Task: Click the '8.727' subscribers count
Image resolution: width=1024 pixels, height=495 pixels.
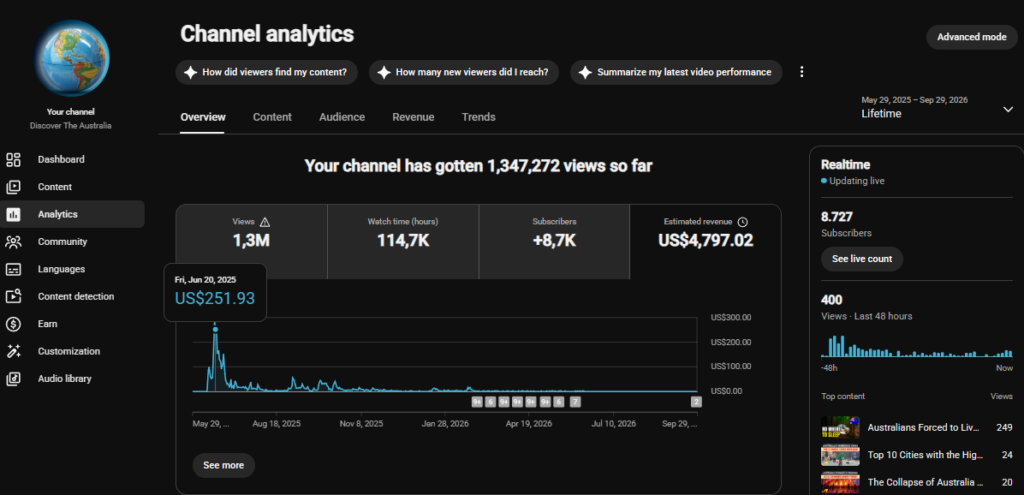Action: click(837, 217)
